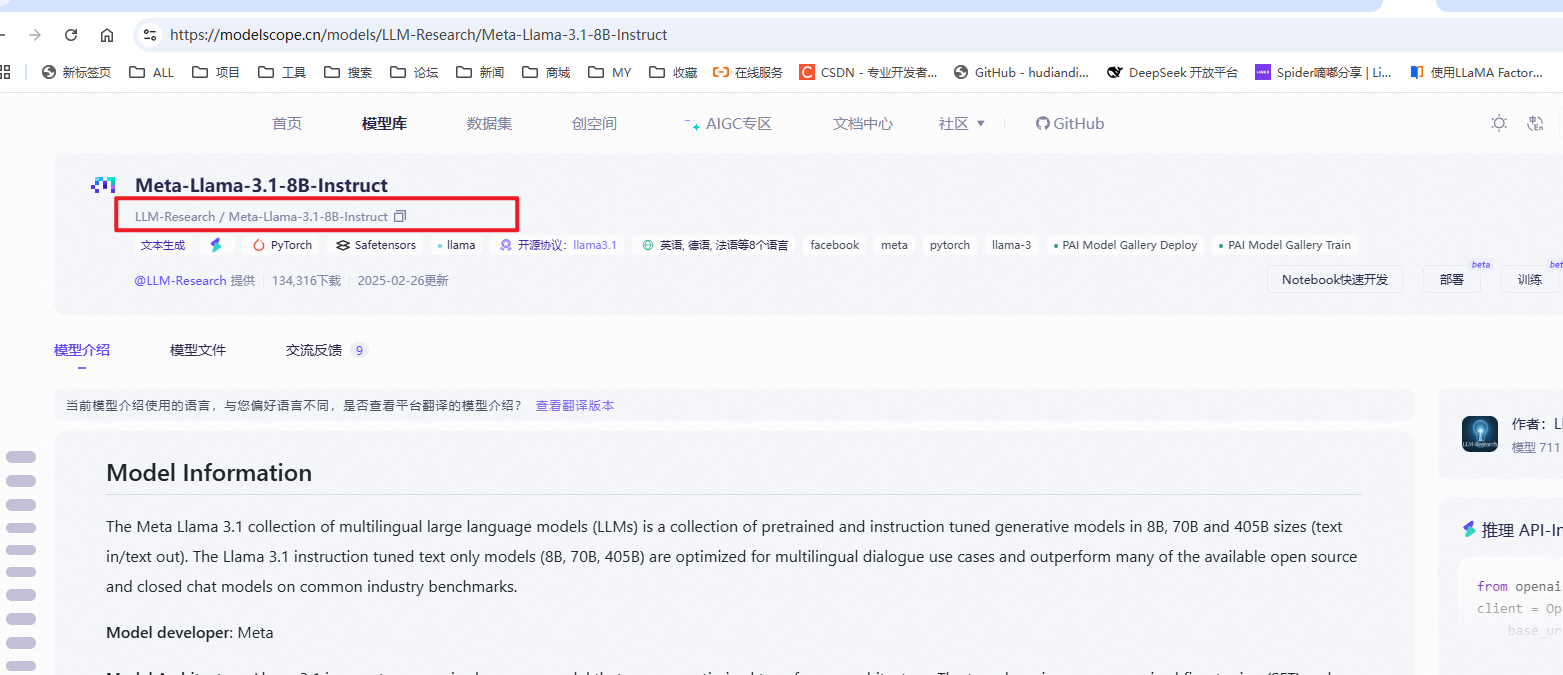Viewport: 1563px width, 675px height.
Task: Click the llama tag chip
Action: 456,245
